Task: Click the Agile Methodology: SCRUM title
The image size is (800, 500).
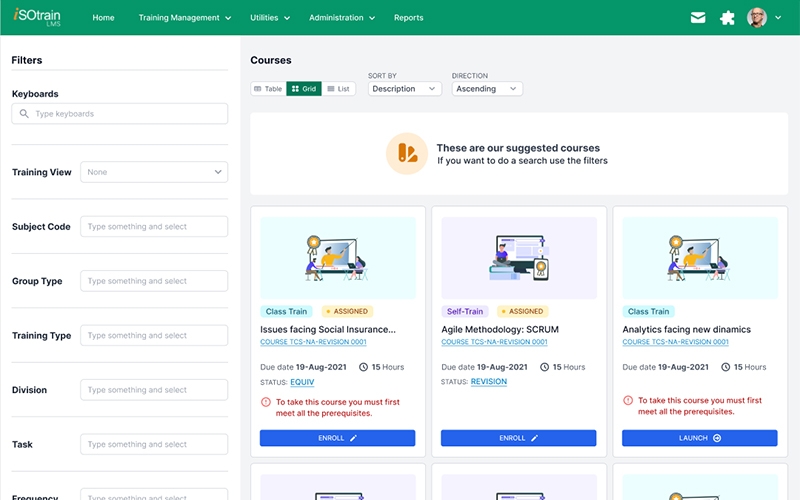Action: coord(500,330)
